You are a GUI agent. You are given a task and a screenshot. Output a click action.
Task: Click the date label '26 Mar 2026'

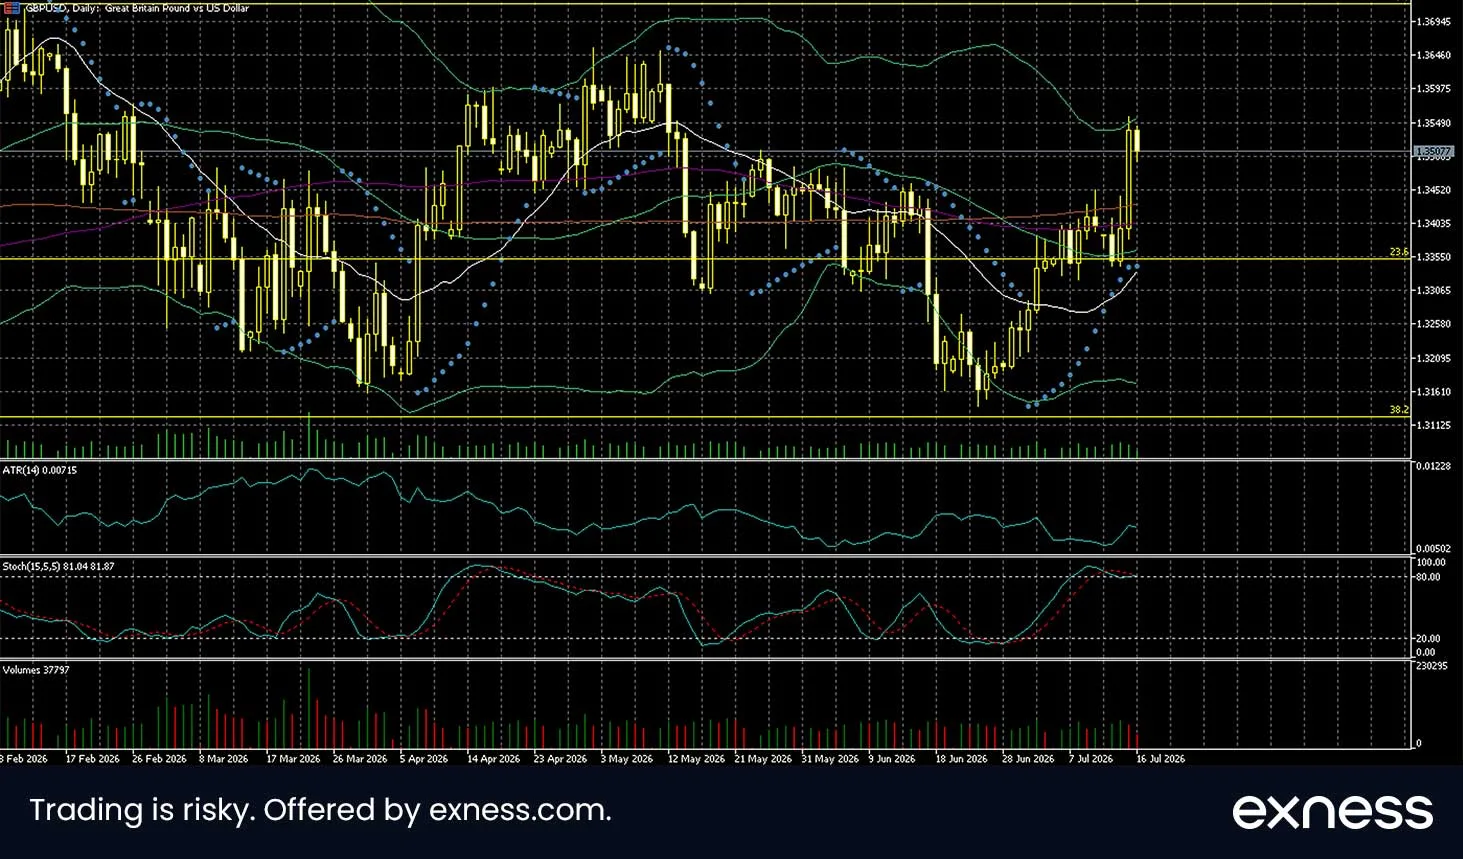point(360,759)
